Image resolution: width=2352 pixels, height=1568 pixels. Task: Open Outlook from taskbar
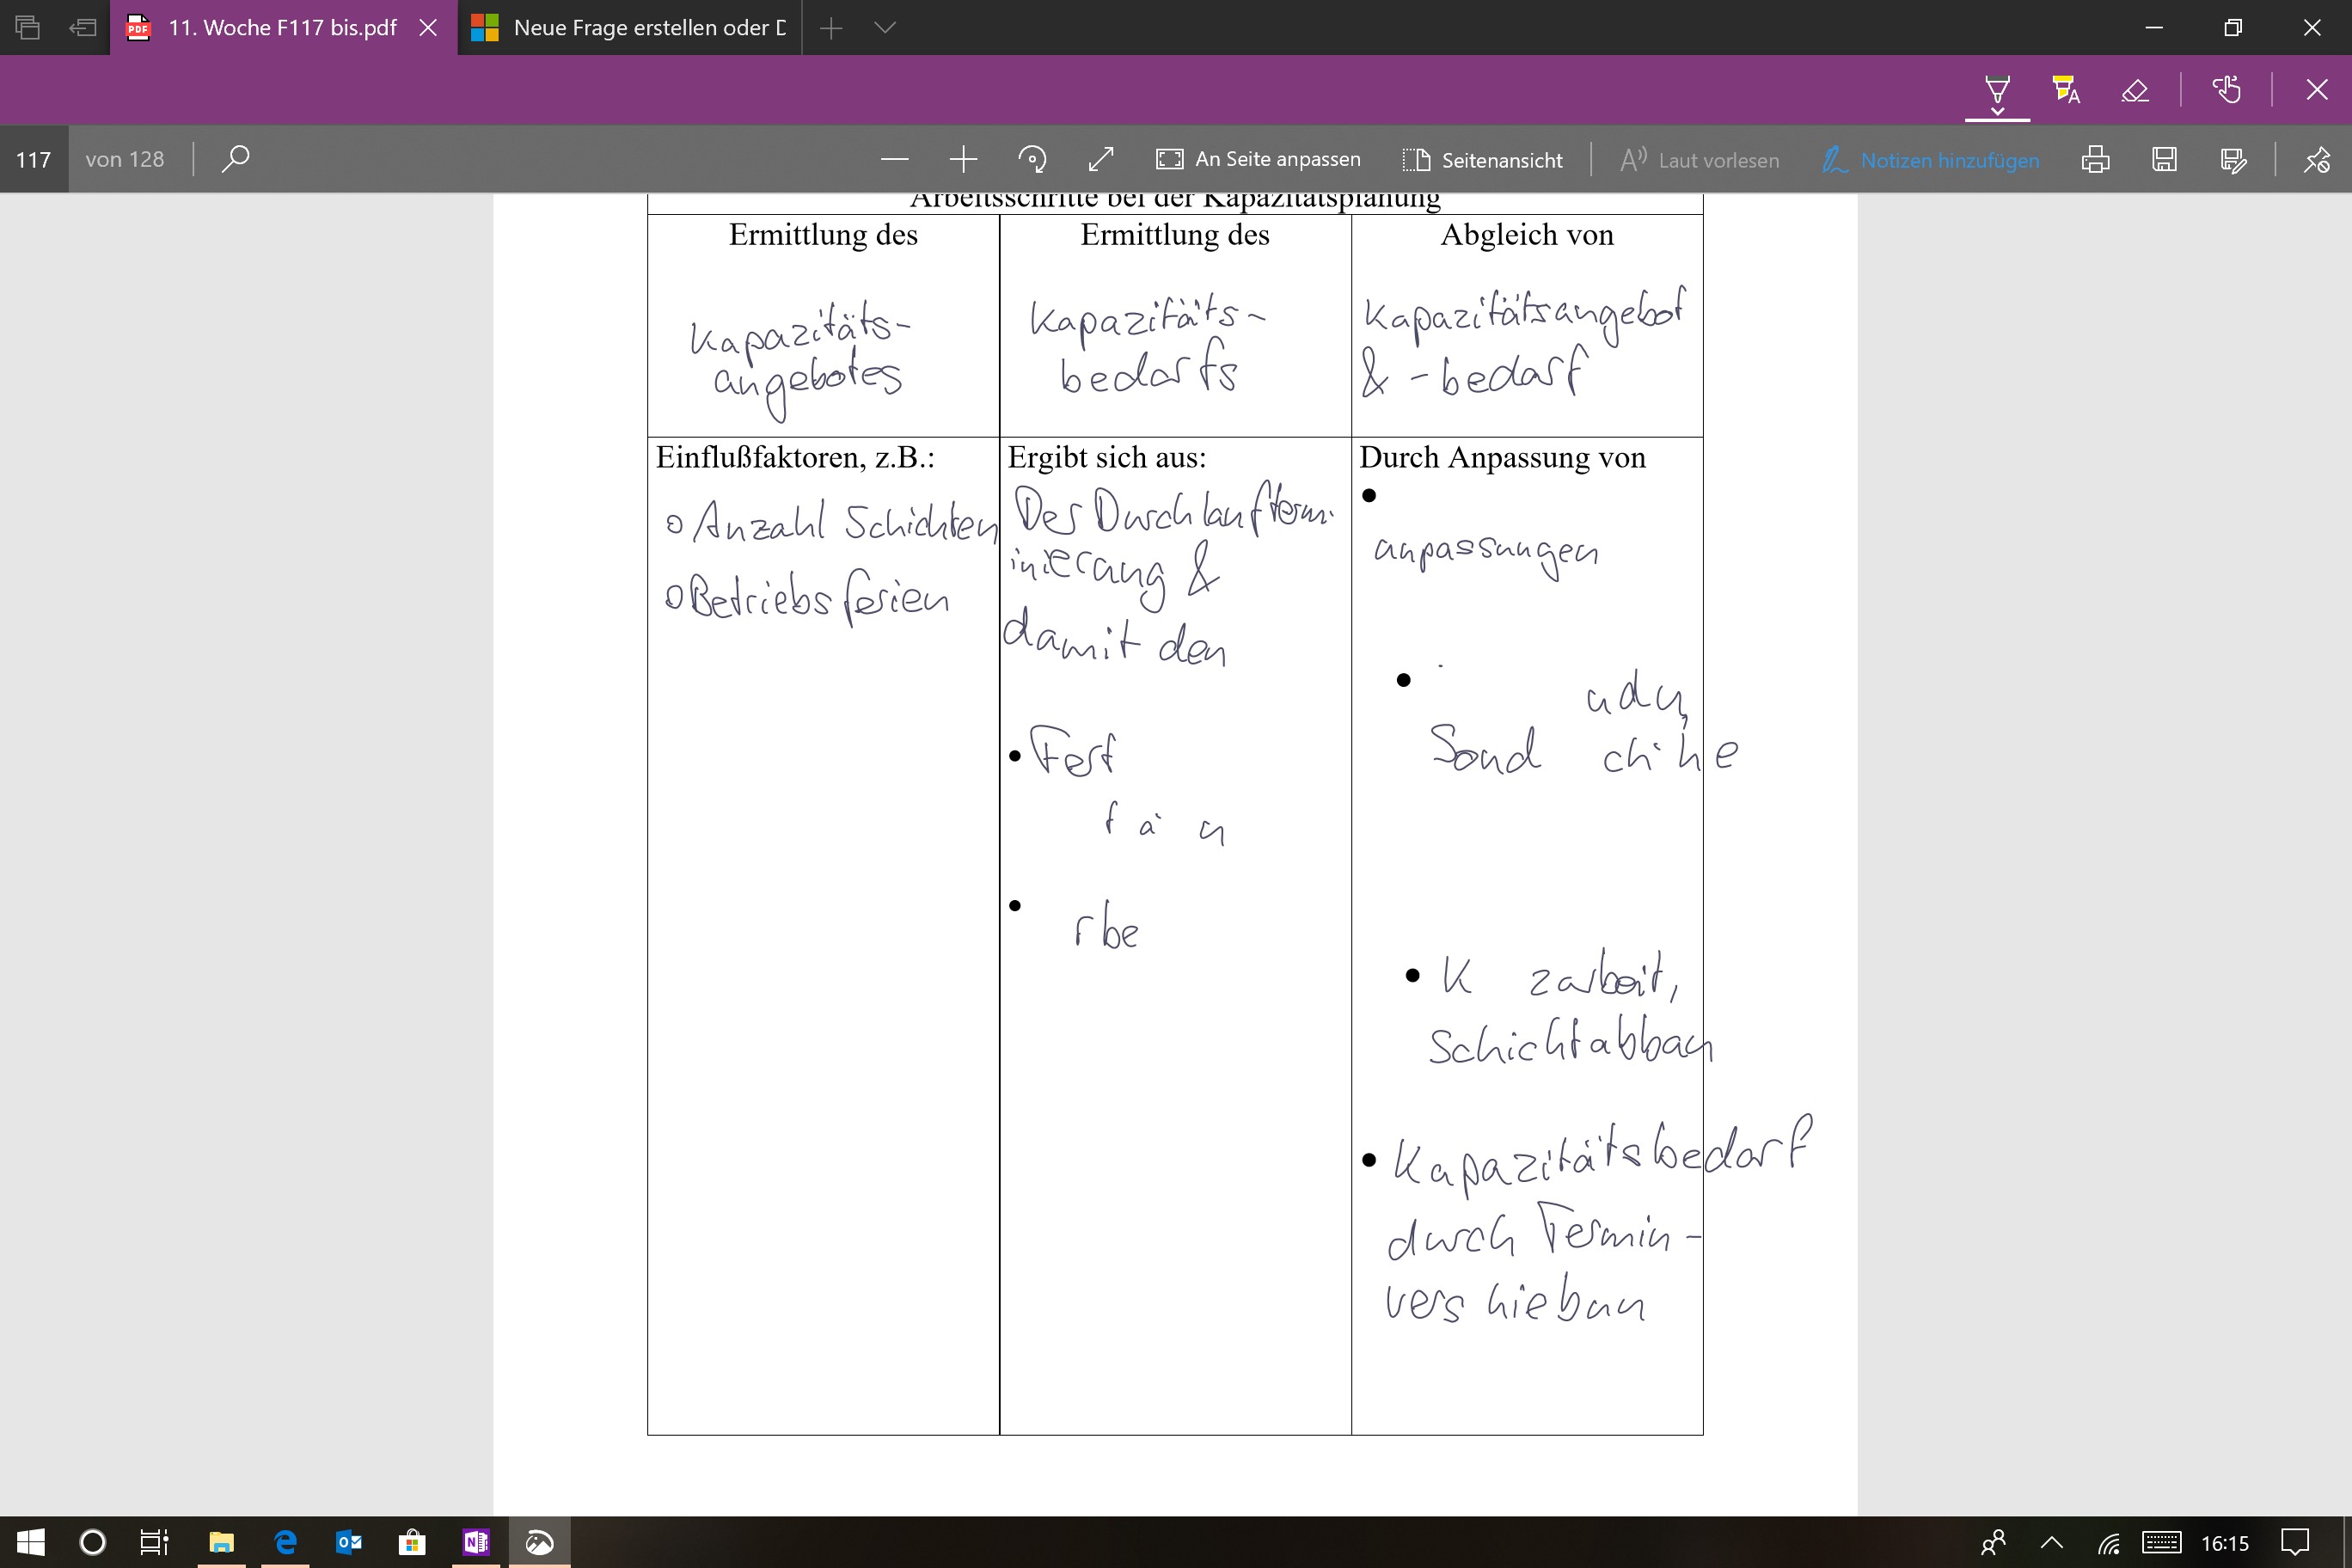point(349,1542)
